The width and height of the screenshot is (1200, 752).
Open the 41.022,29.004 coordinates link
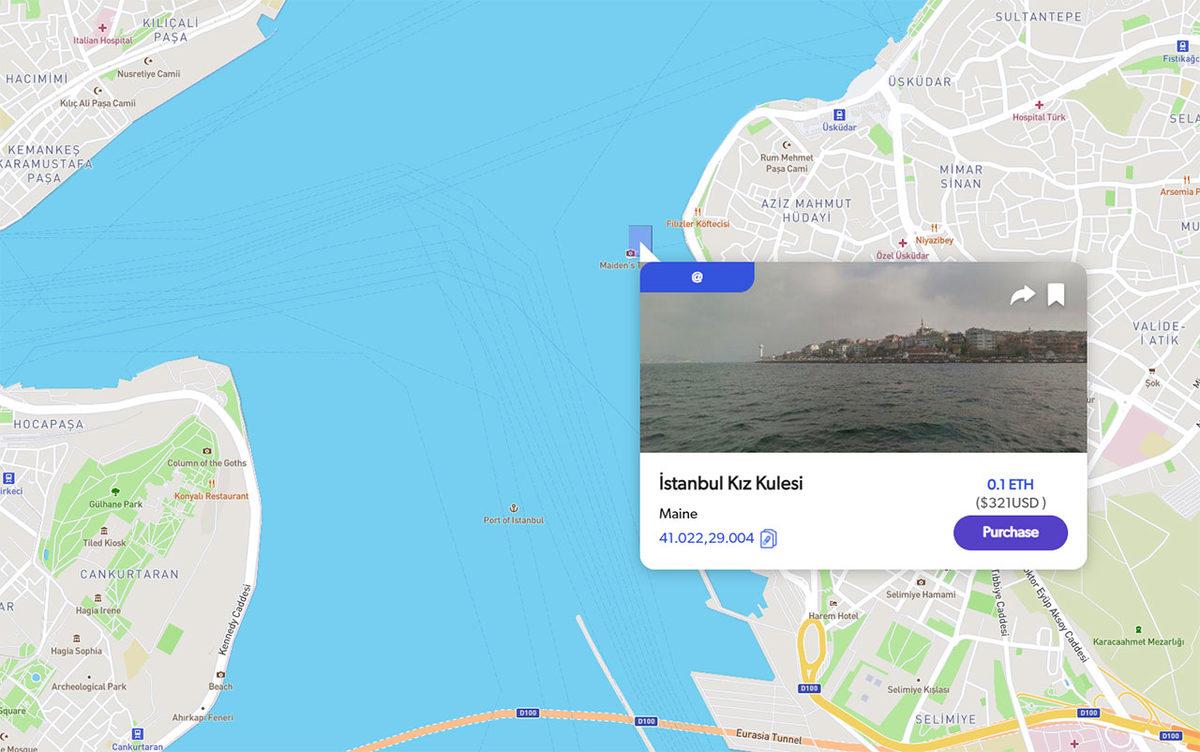(x=706, y=538)
